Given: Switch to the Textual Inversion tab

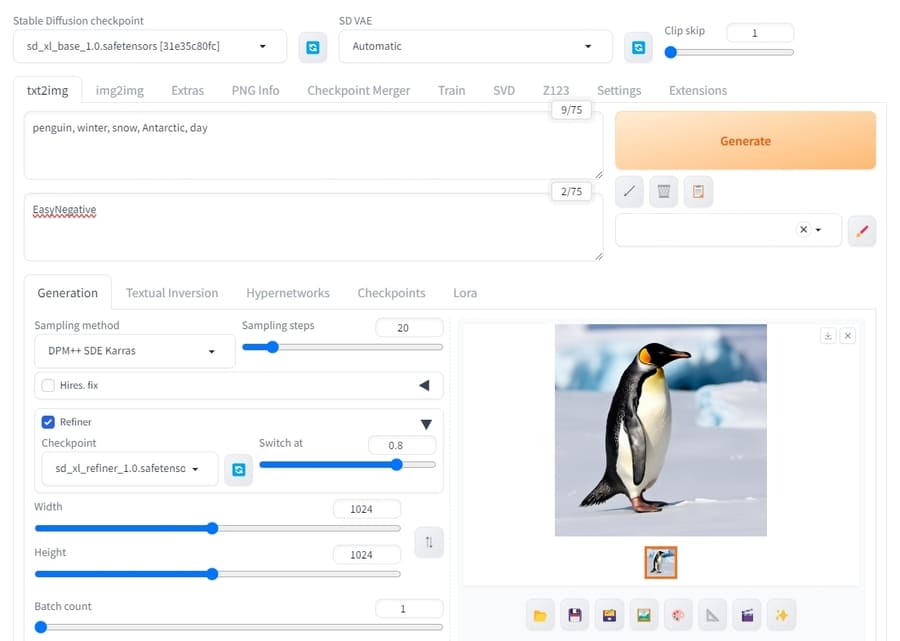Looking at the screenshot, I should [172, 293].
